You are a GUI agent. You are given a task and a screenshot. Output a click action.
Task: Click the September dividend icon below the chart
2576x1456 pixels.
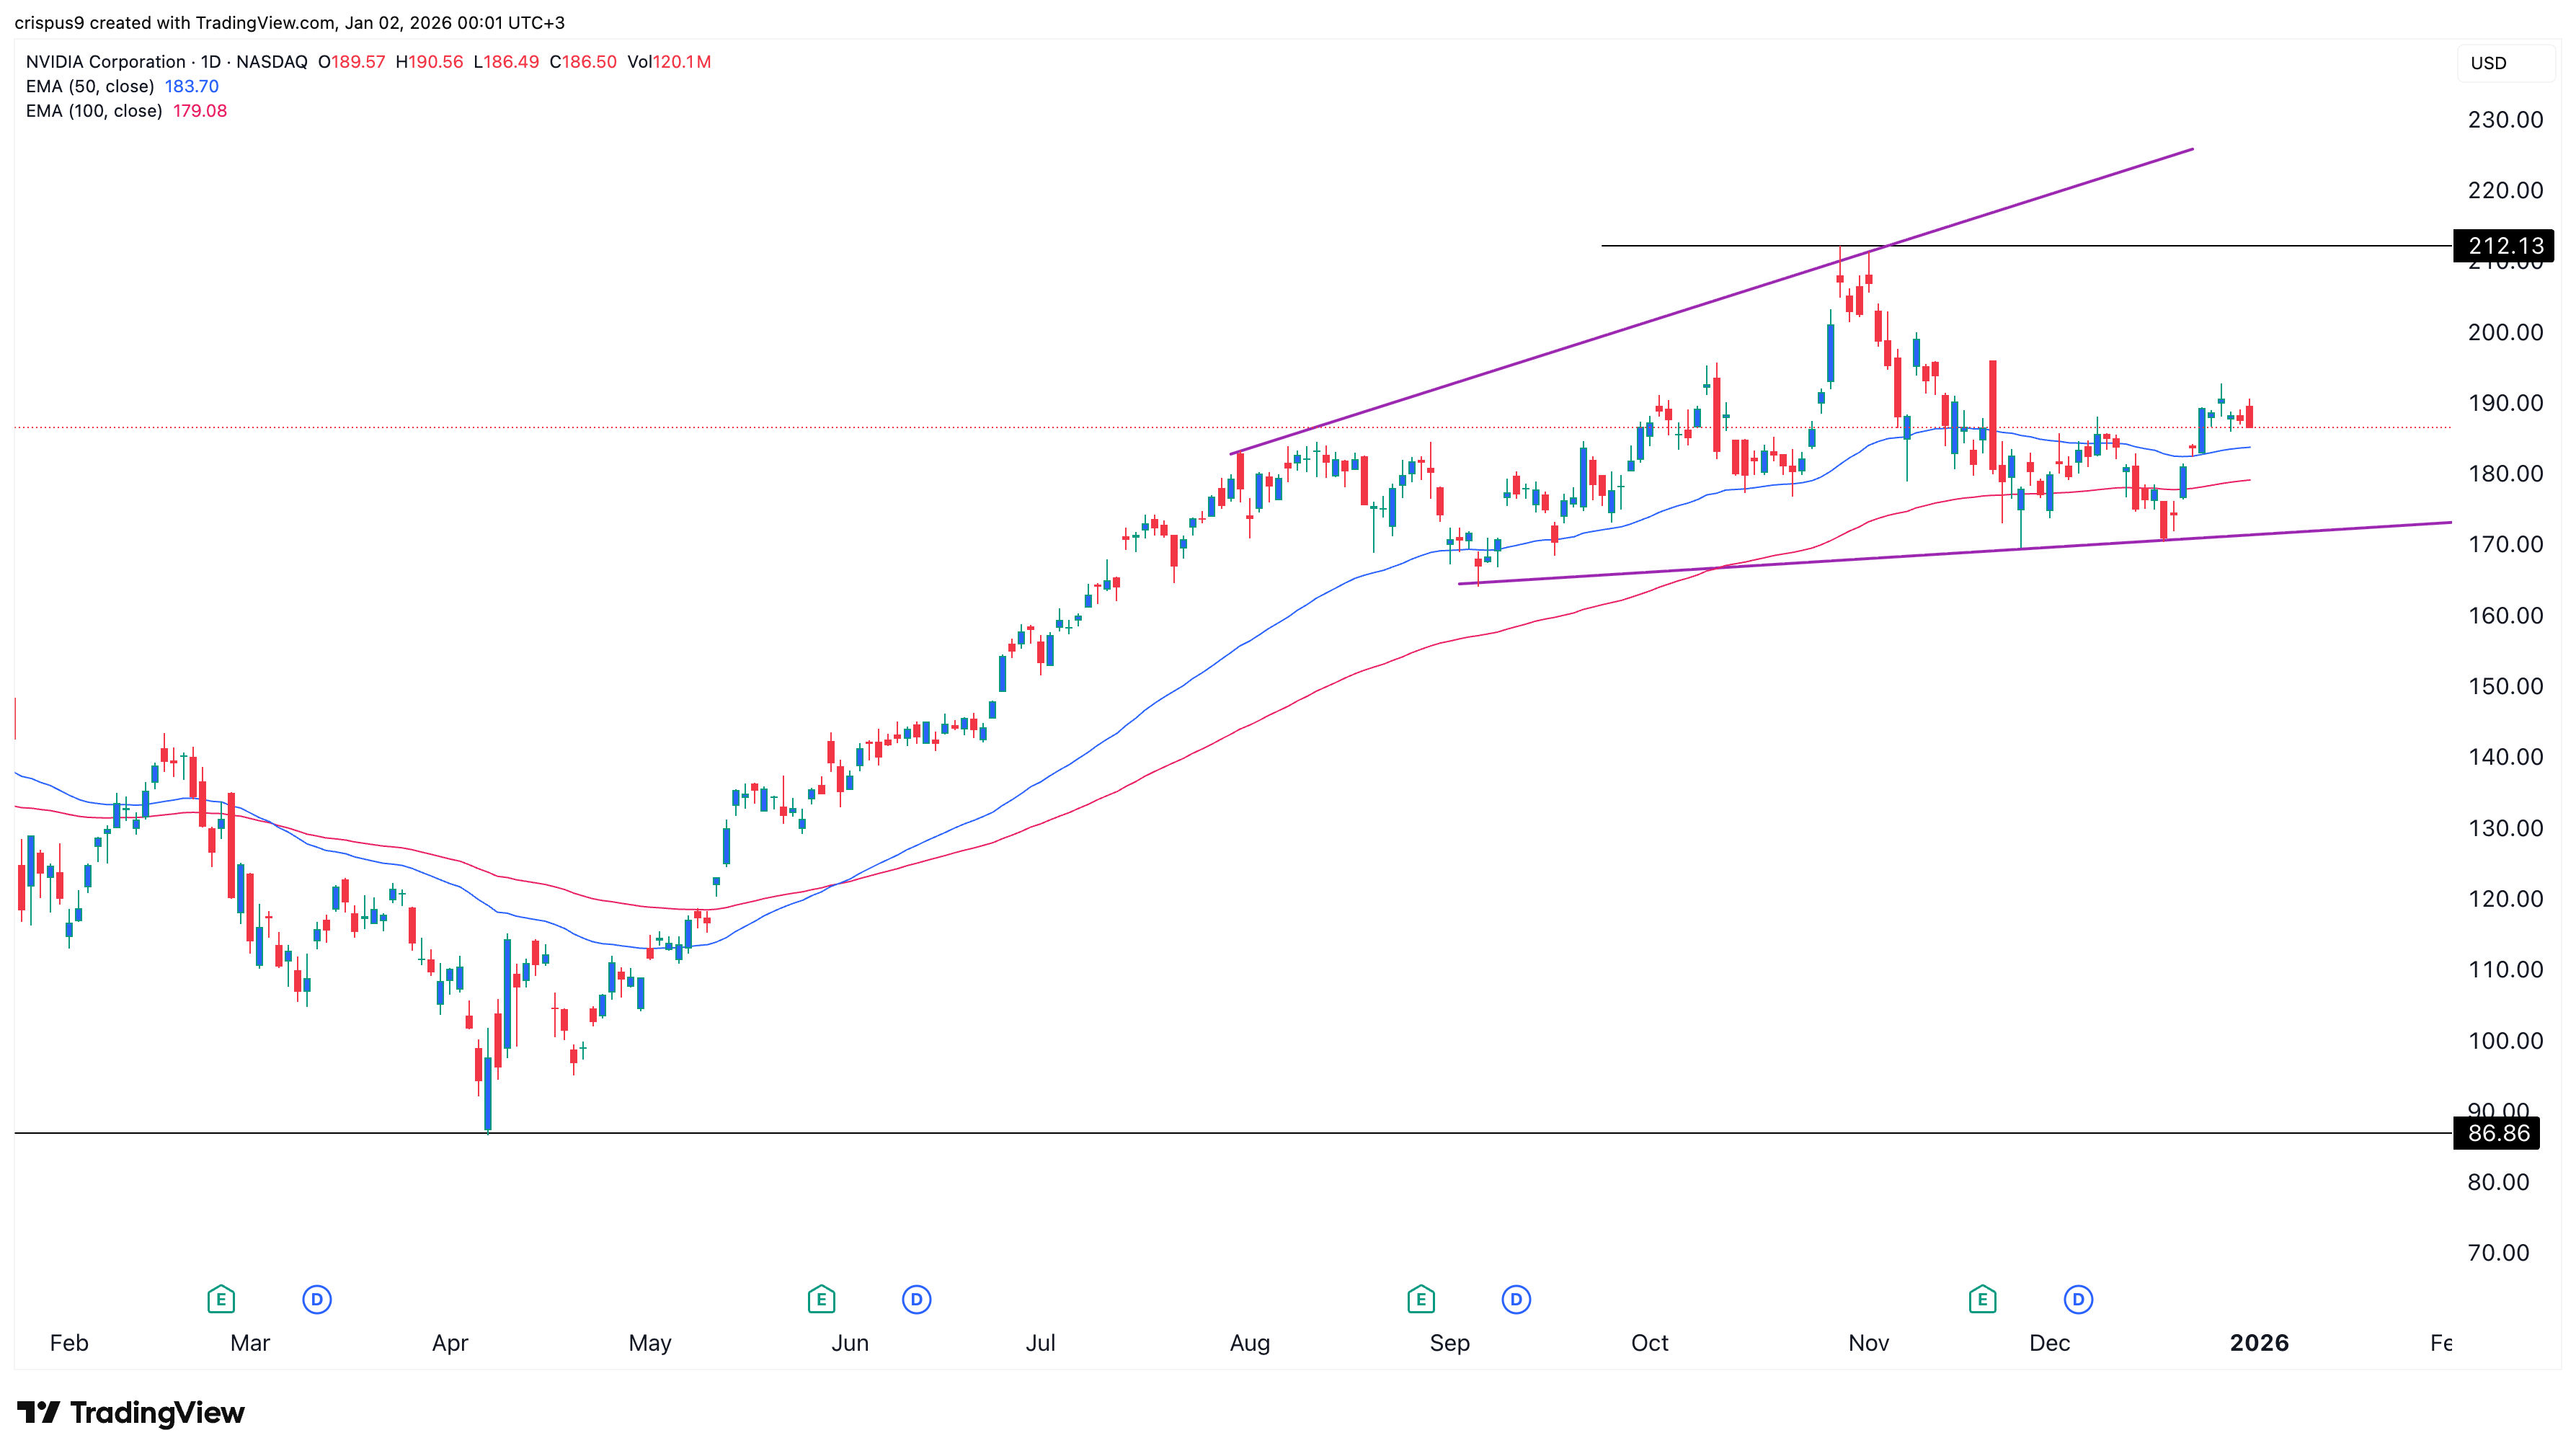(1516, 1300)
